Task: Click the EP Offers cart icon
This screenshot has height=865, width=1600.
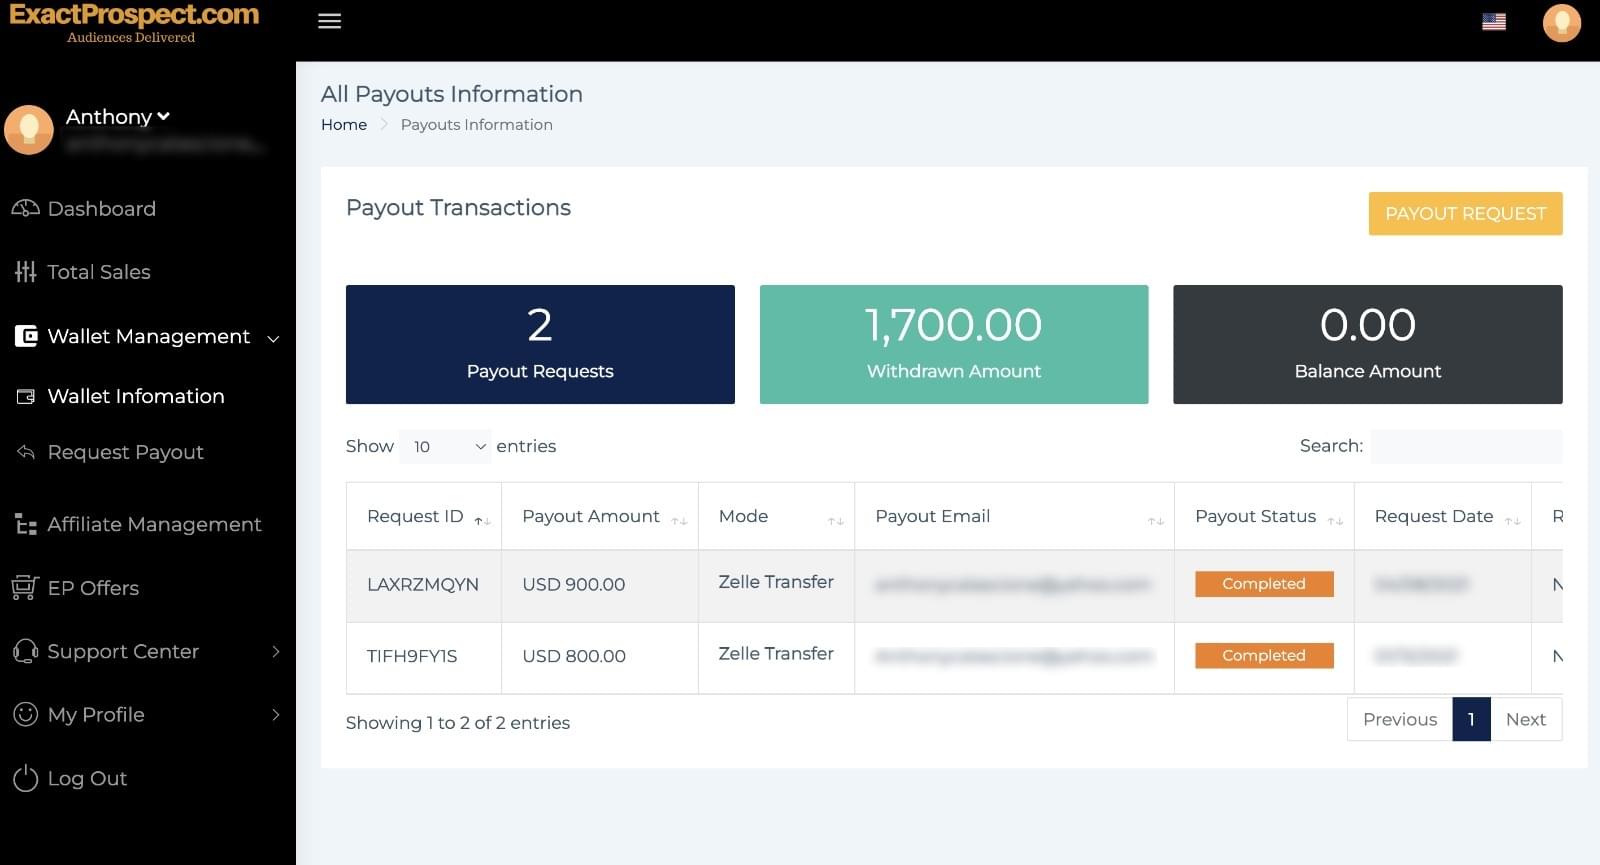Action: 25,588
